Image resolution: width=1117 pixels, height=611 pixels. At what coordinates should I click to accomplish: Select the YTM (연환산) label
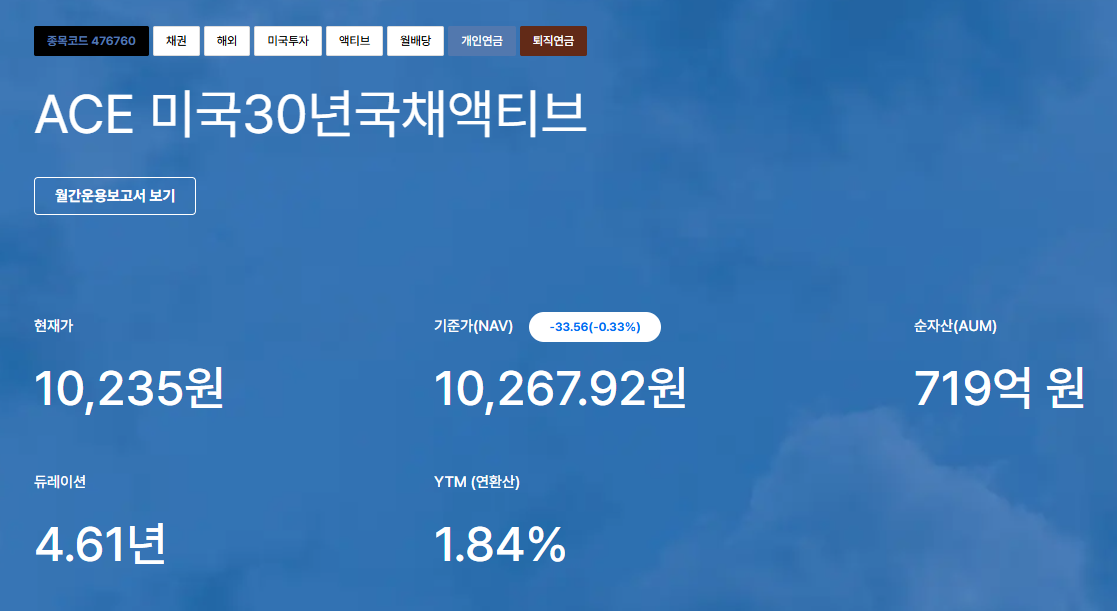pos(477,482)
